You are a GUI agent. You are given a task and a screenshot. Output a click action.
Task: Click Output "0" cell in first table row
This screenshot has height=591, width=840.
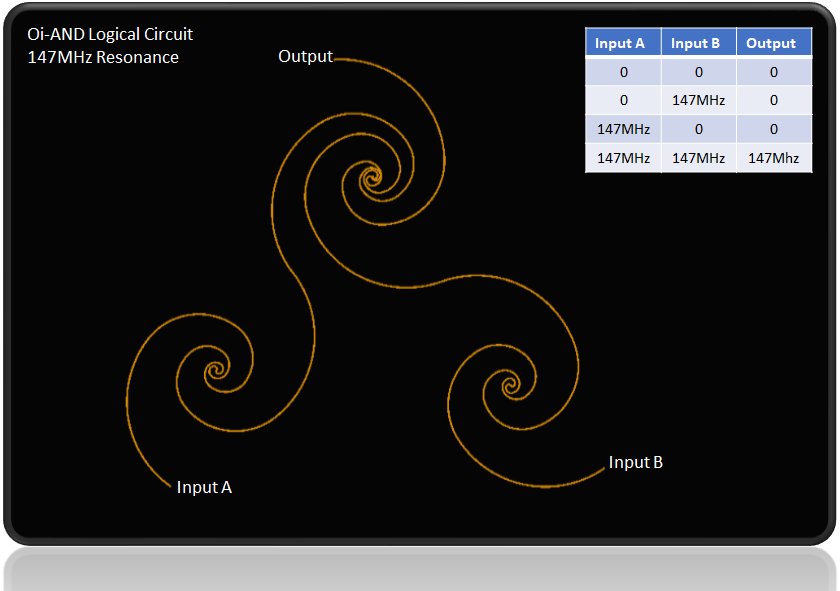point(774,72)
